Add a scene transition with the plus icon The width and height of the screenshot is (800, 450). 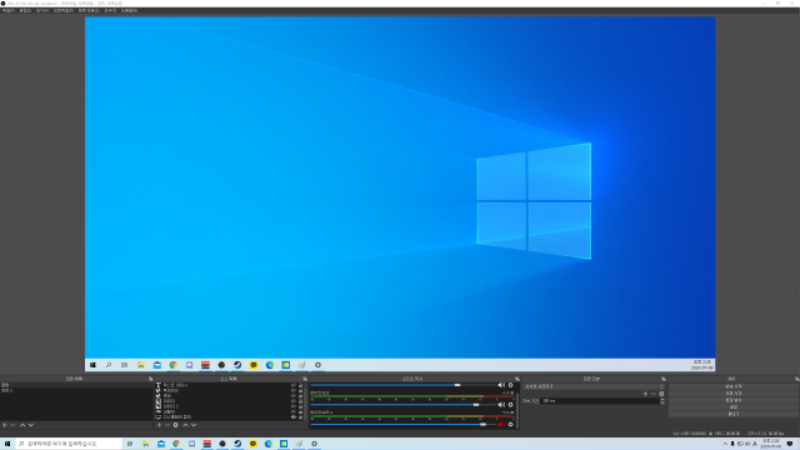(x=645, y=394)
